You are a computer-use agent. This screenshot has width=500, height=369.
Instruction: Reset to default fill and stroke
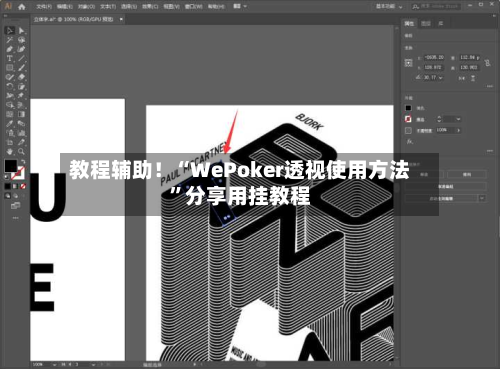6,177
